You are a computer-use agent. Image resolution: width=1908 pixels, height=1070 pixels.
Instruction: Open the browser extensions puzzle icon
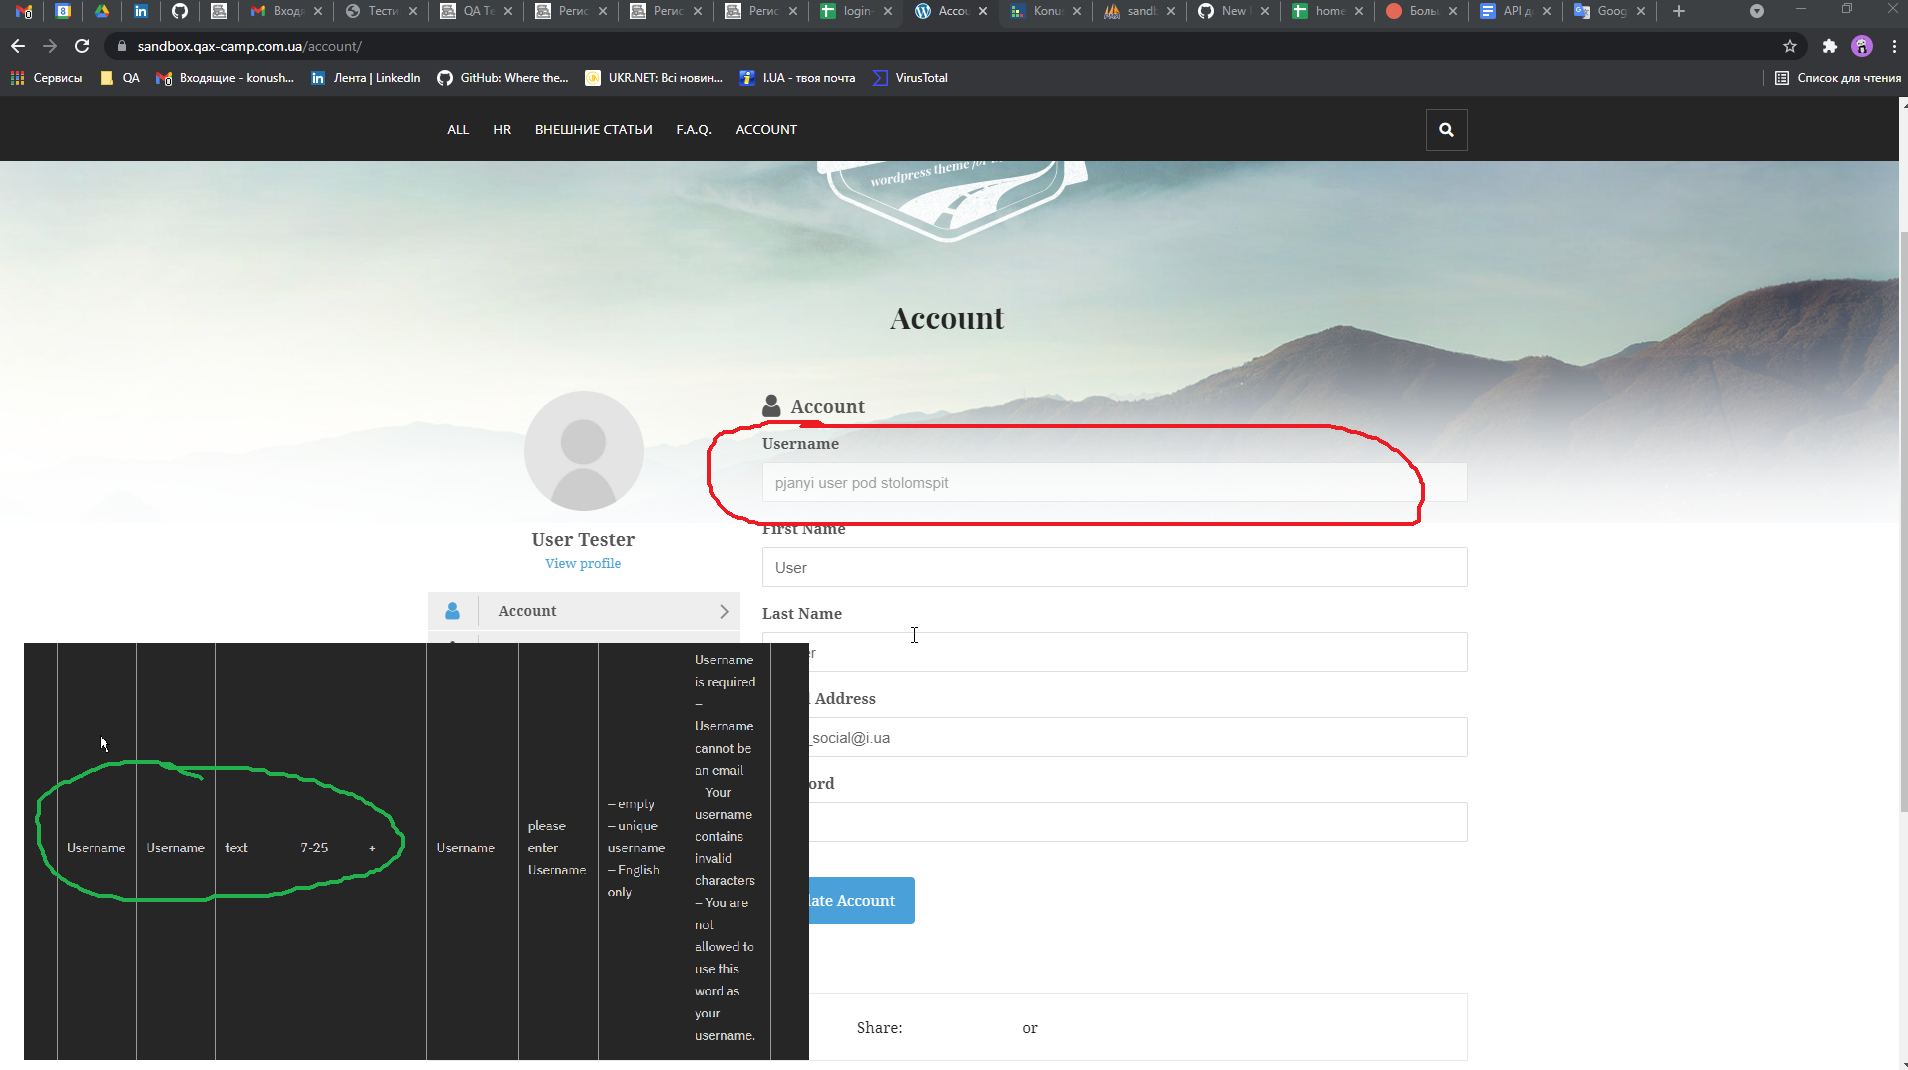(x=1829, y=46)
